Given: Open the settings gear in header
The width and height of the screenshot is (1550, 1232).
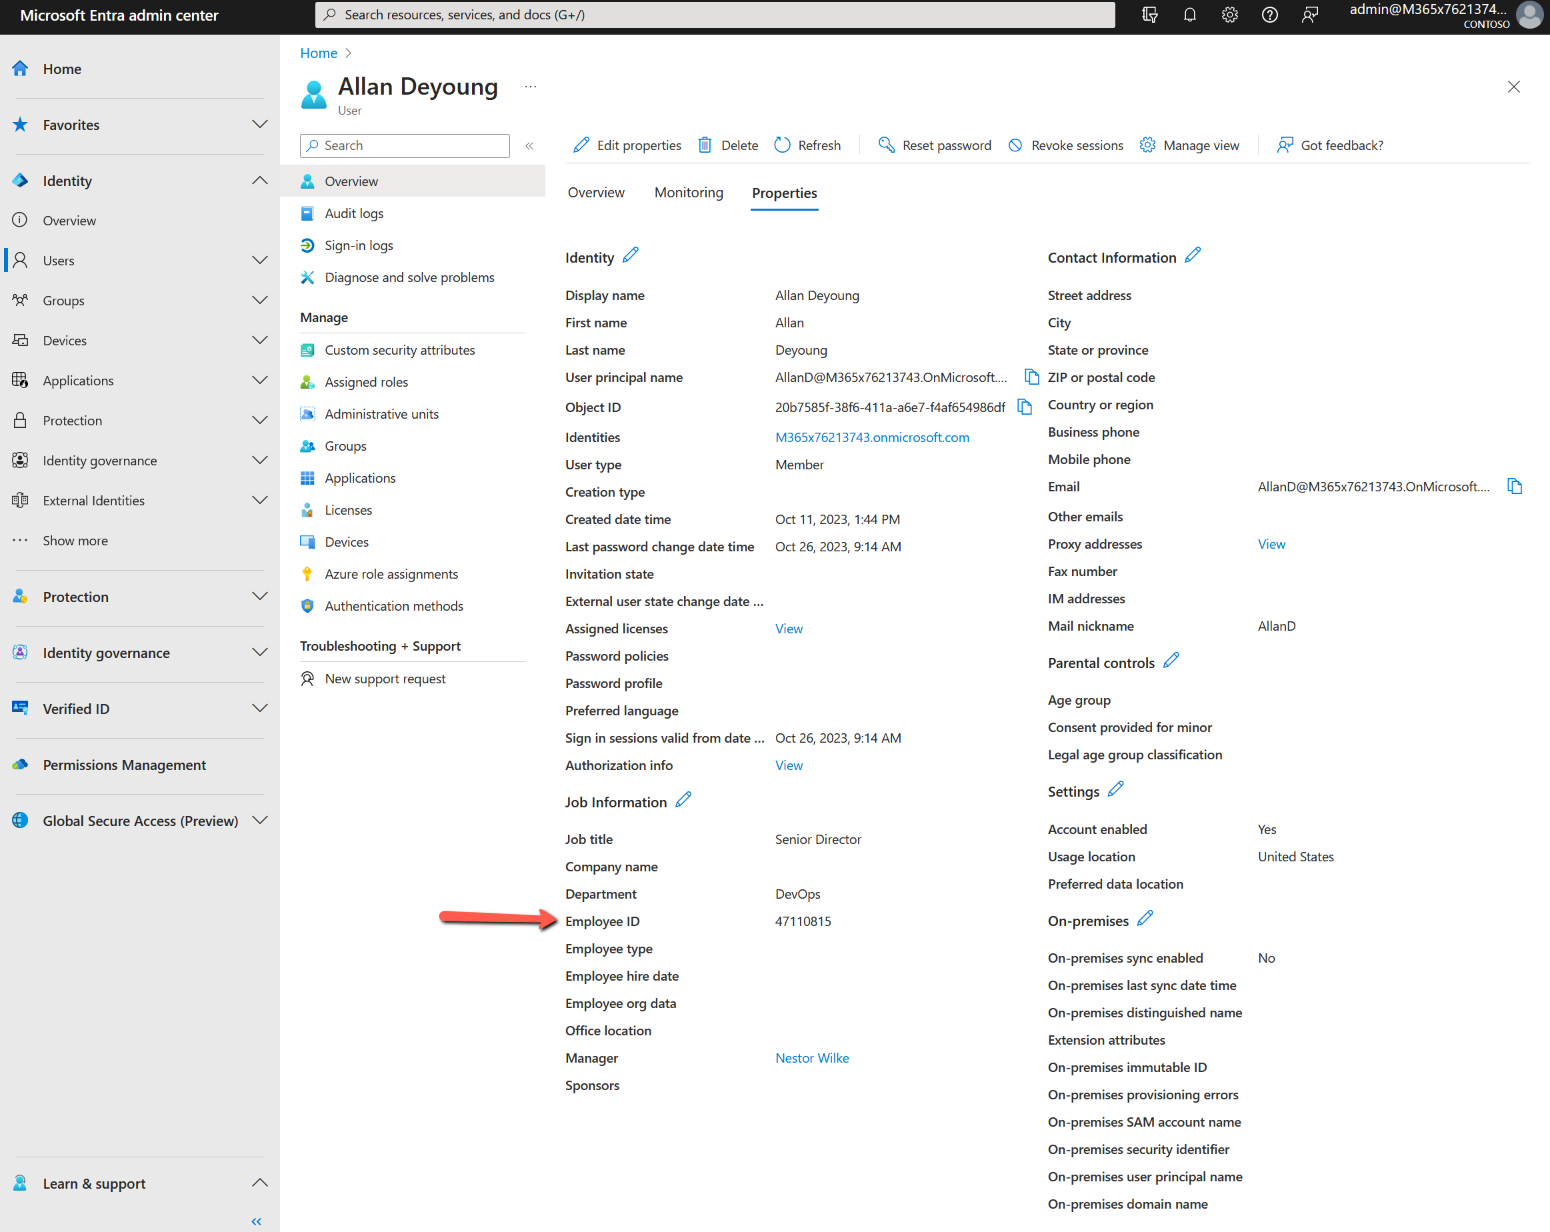Looking at the screenshot, I should point(1230,15).
